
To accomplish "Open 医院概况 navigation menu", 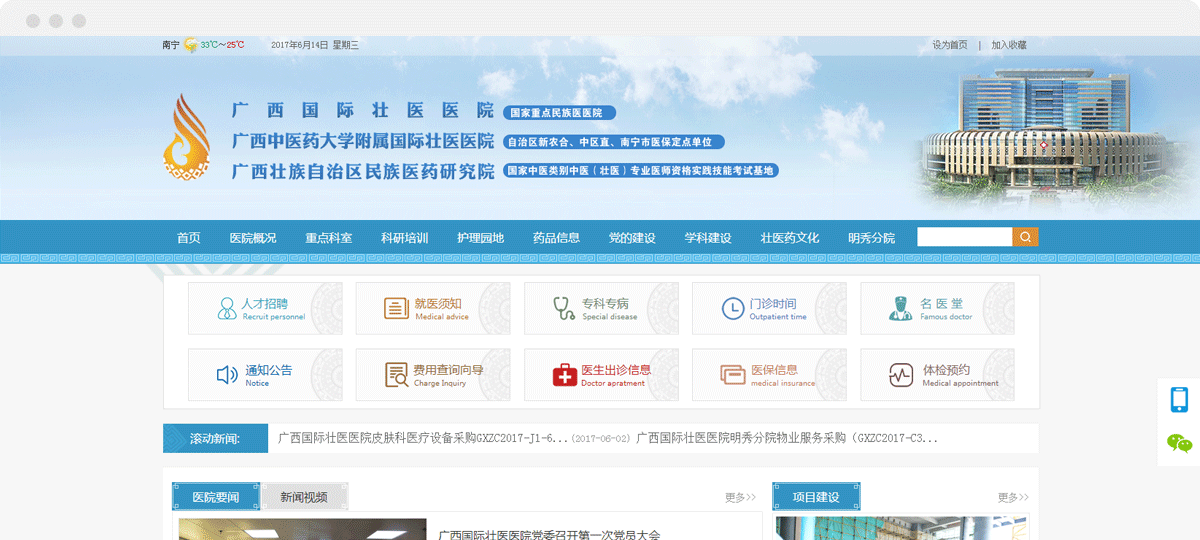I will [x=253, y=238].
